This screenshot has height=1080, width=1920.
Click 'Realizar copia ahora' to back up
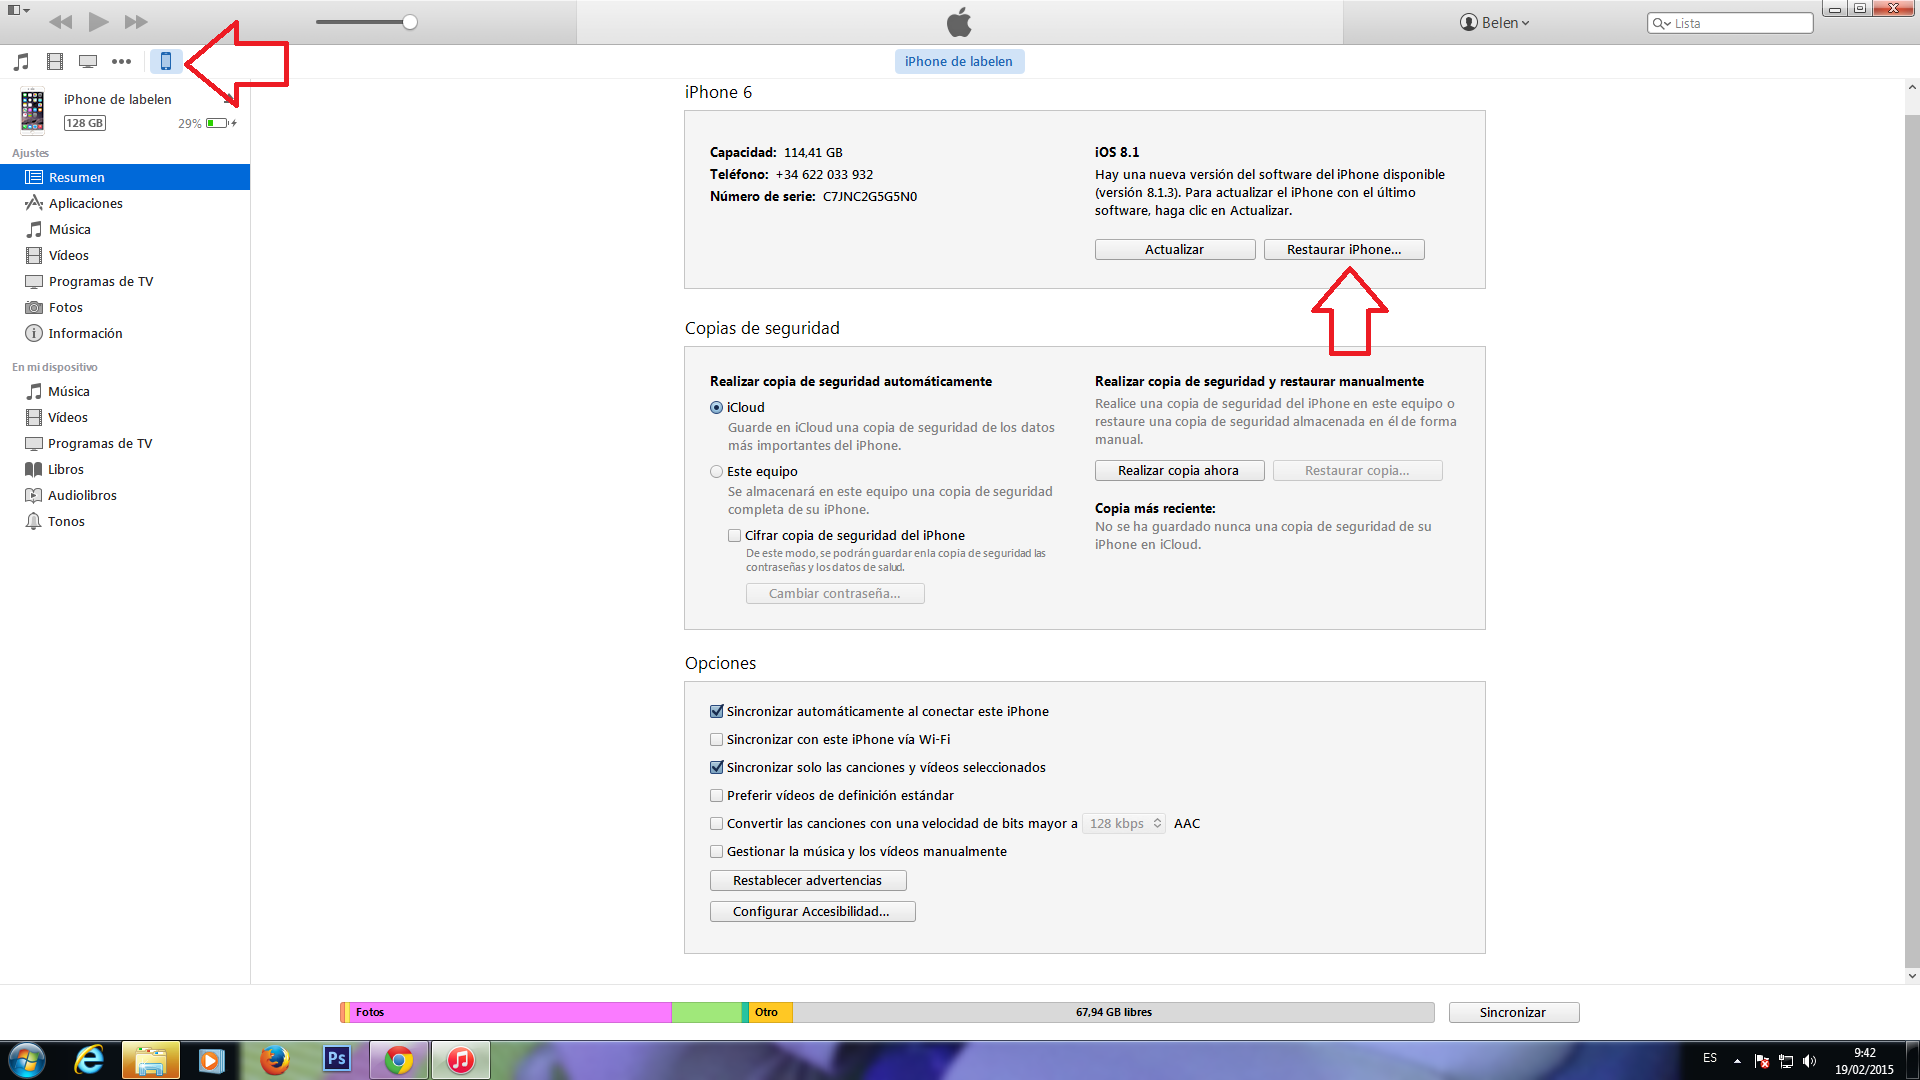(x=1179, y=470)
